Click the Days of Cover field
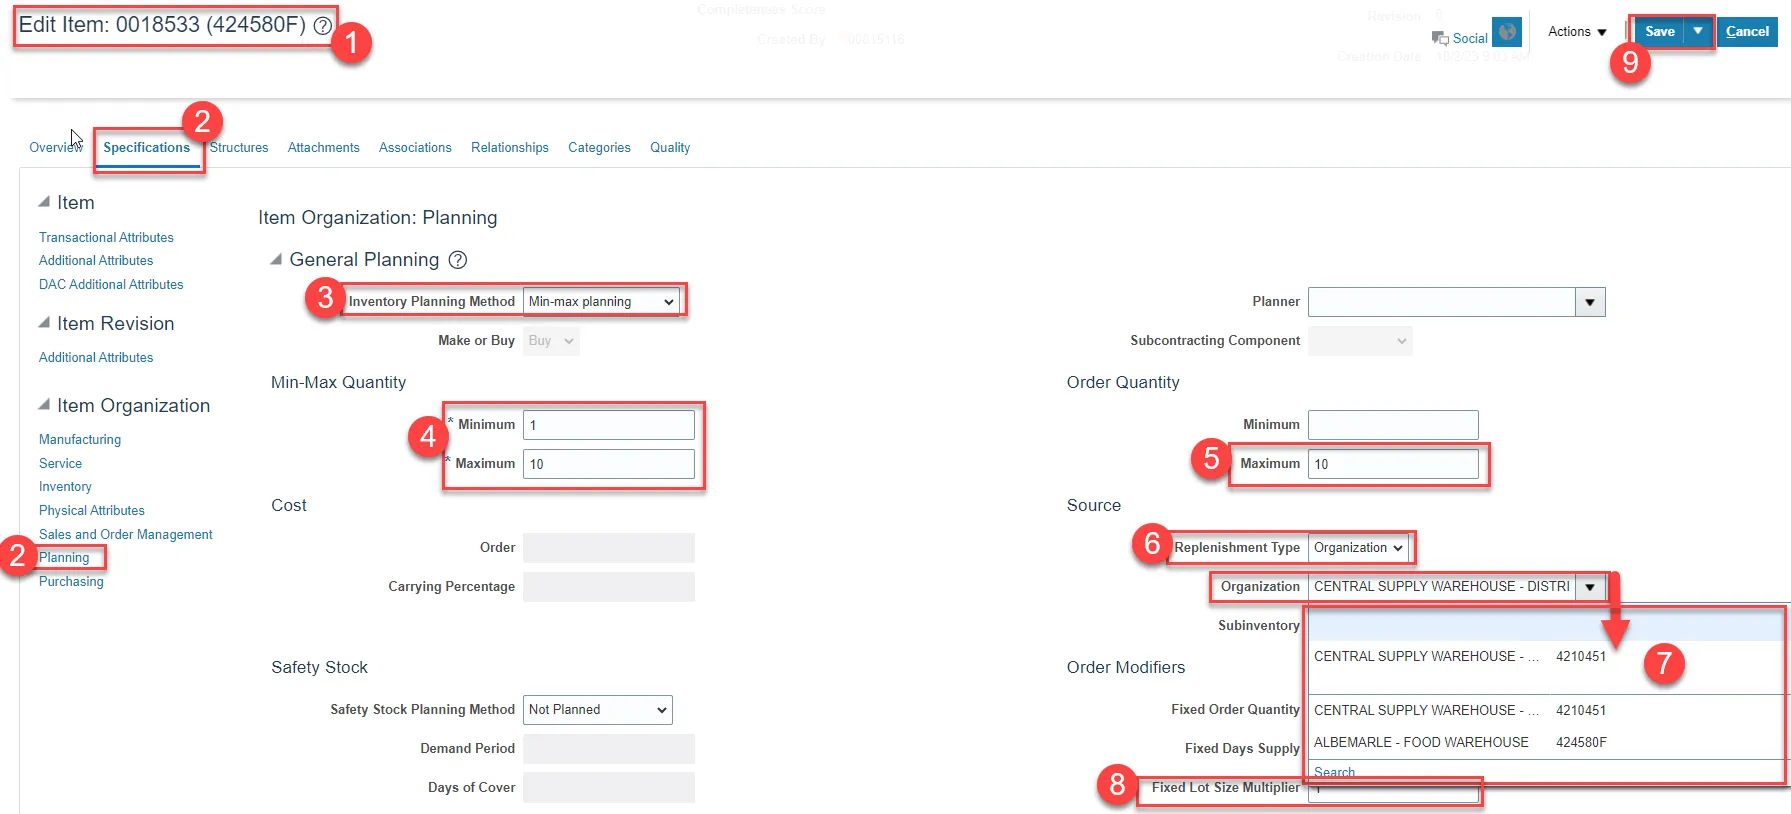 point(609,788)
